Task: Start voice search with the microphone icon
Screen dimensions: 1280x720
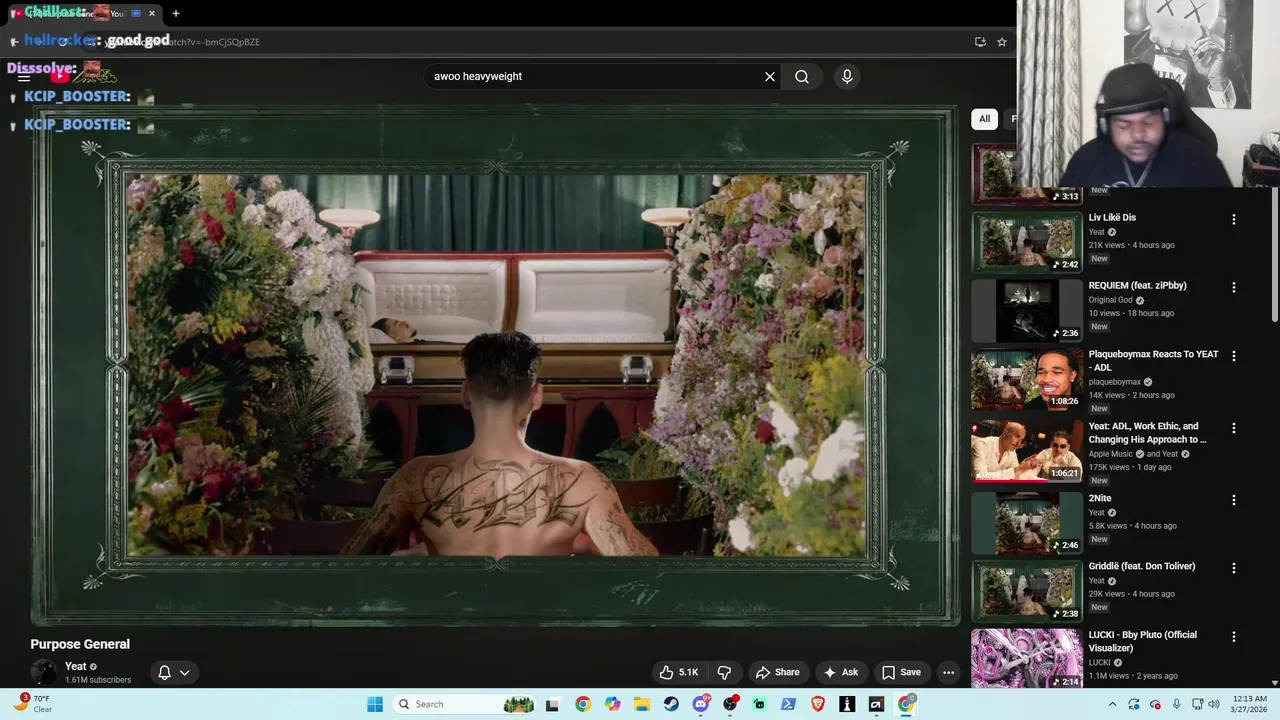Action: pyautogui.click(x=847, y=76)
